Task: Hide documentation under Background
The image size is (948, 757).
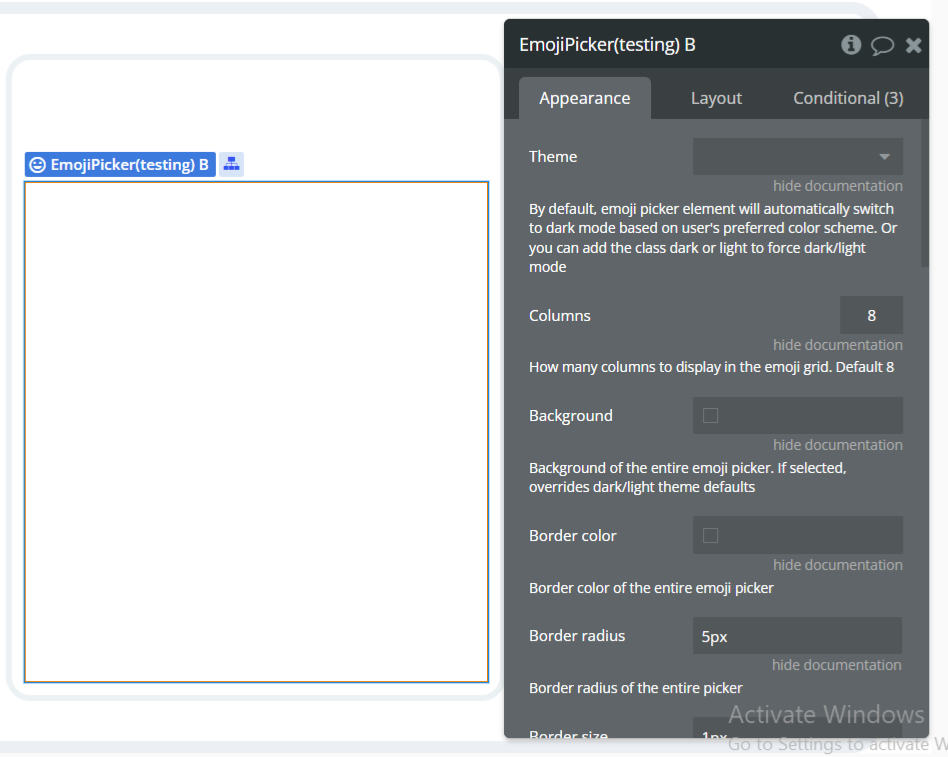Action: point(837,444)
